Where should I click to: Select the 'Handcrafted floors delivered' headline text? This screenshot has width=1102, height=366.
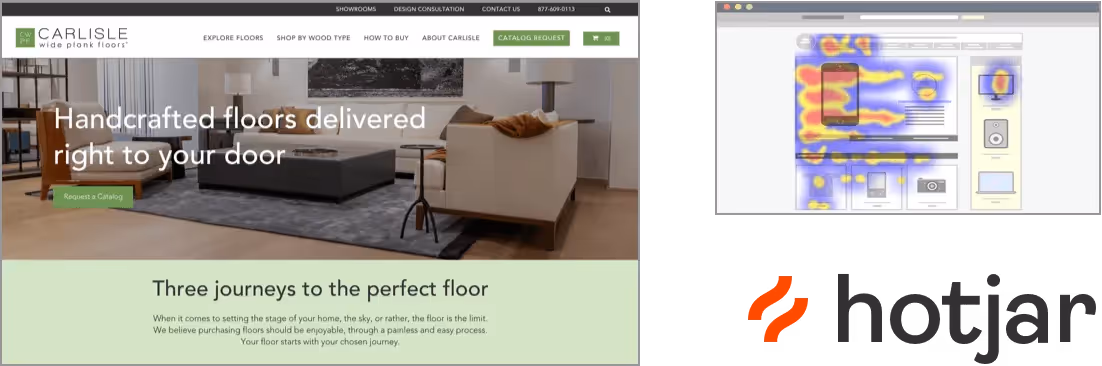pos(240,118)
